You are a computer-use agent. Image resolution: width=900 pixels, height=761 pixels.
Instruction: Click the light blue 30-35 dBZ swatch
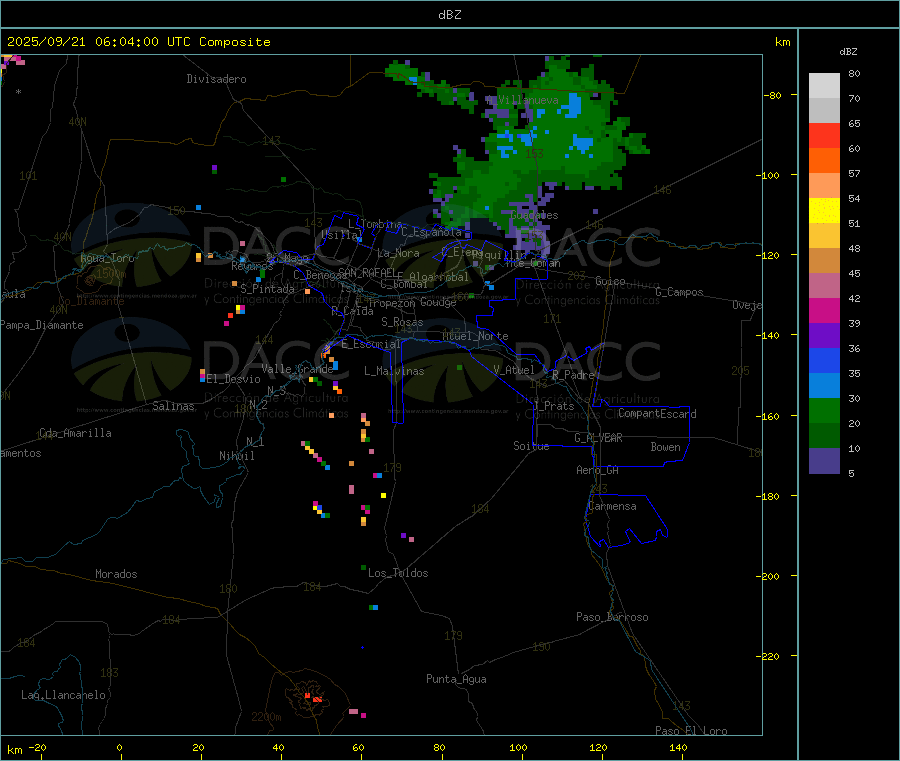824,386
